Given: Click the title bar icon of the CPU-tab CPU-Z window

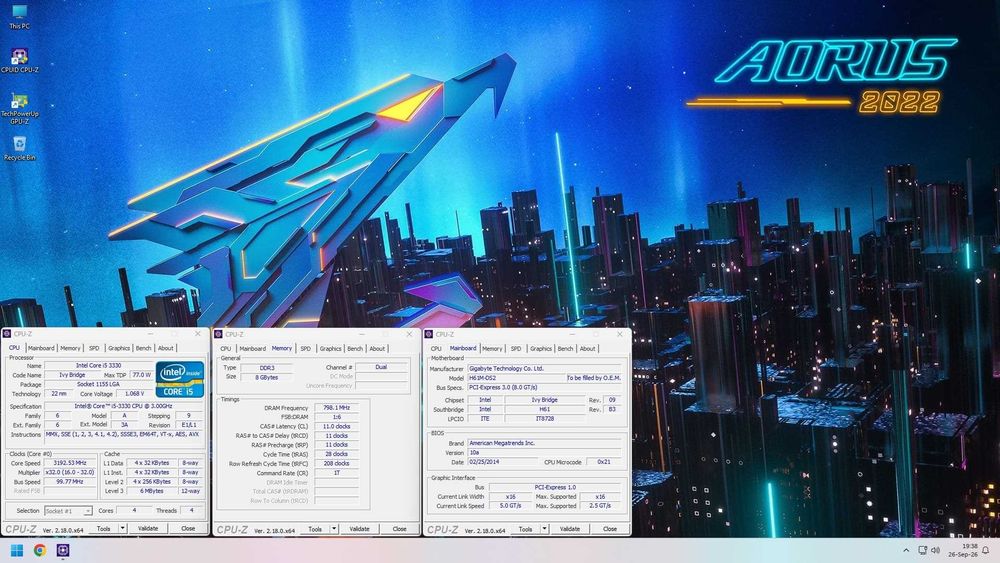Looking at the screenshot, I should pos(7,333).
